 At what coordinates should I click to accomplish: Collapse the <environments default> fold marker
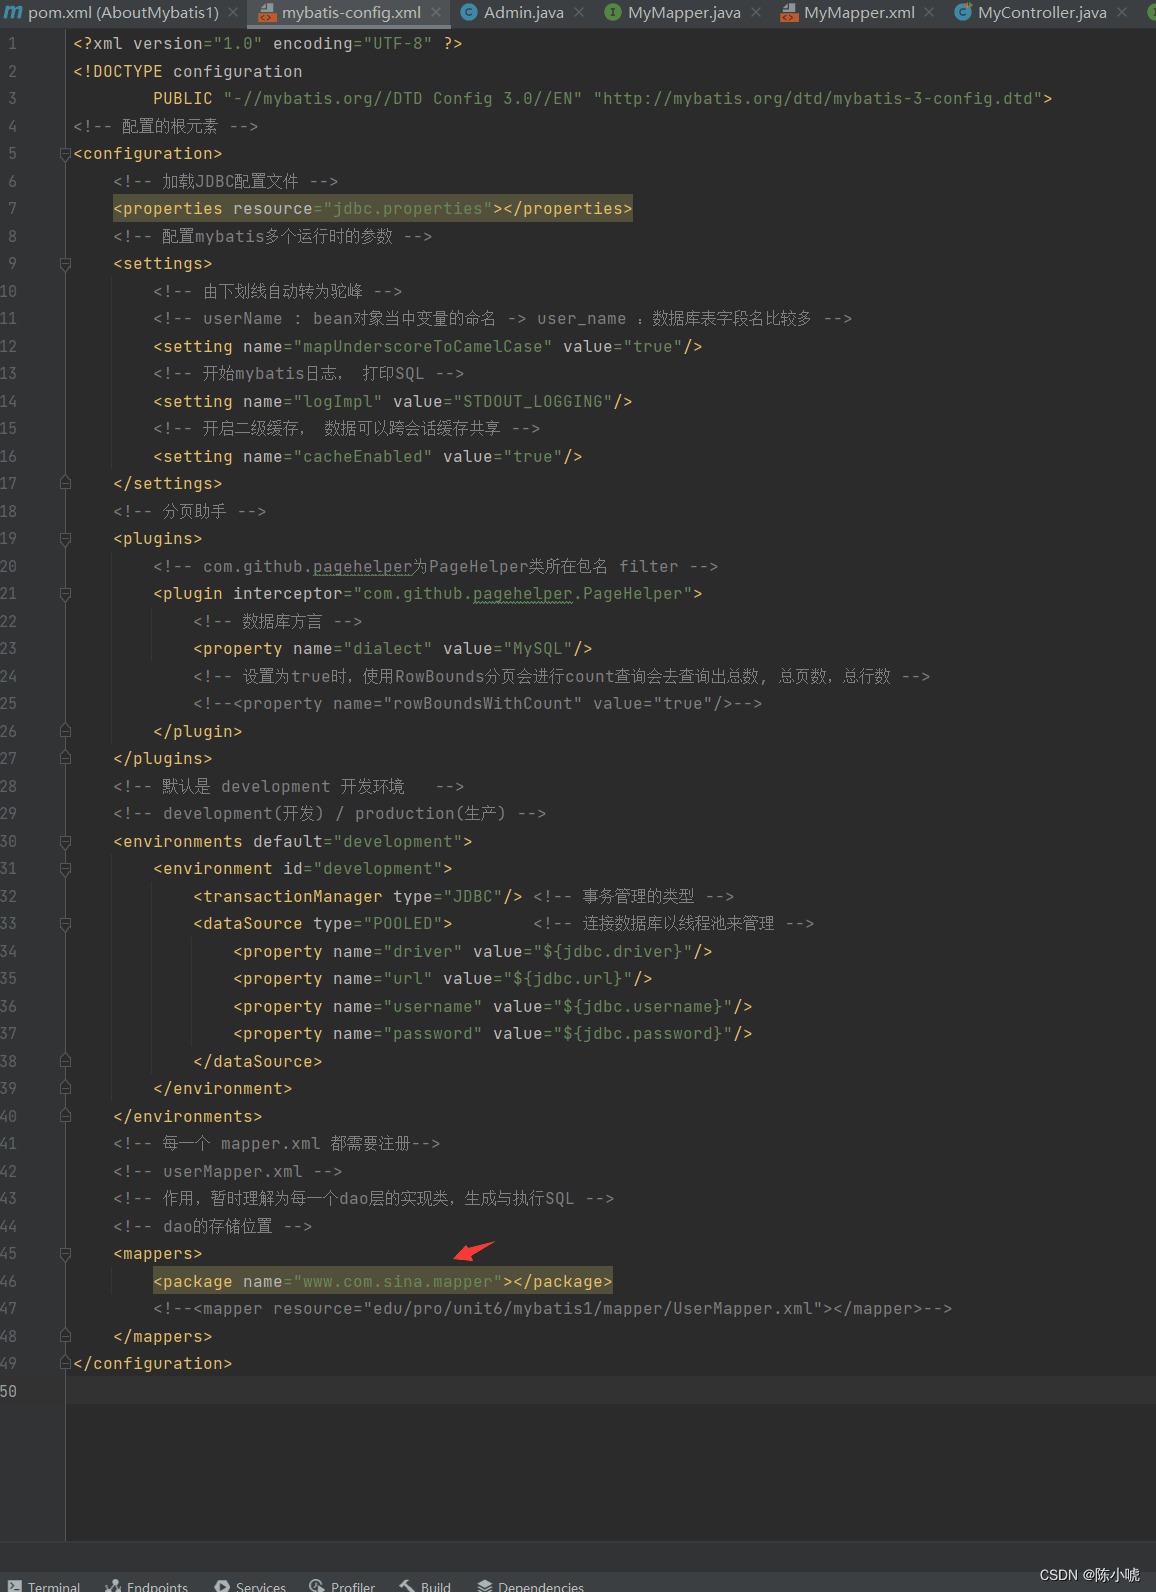(x=65, y=842)
